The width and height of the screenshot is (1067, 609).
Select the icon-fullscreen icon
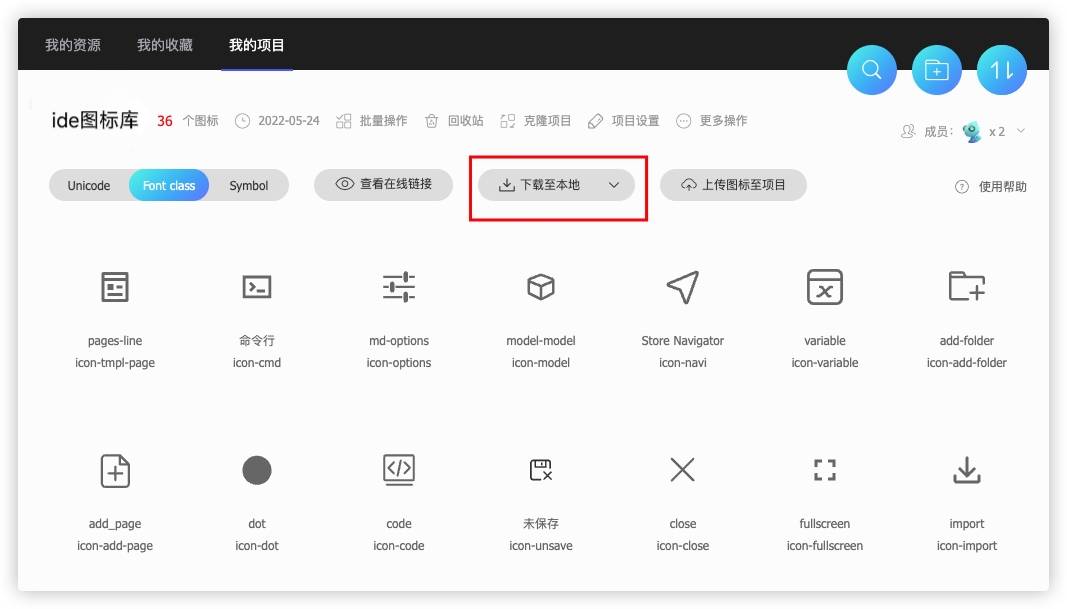[x=825, y=469]
